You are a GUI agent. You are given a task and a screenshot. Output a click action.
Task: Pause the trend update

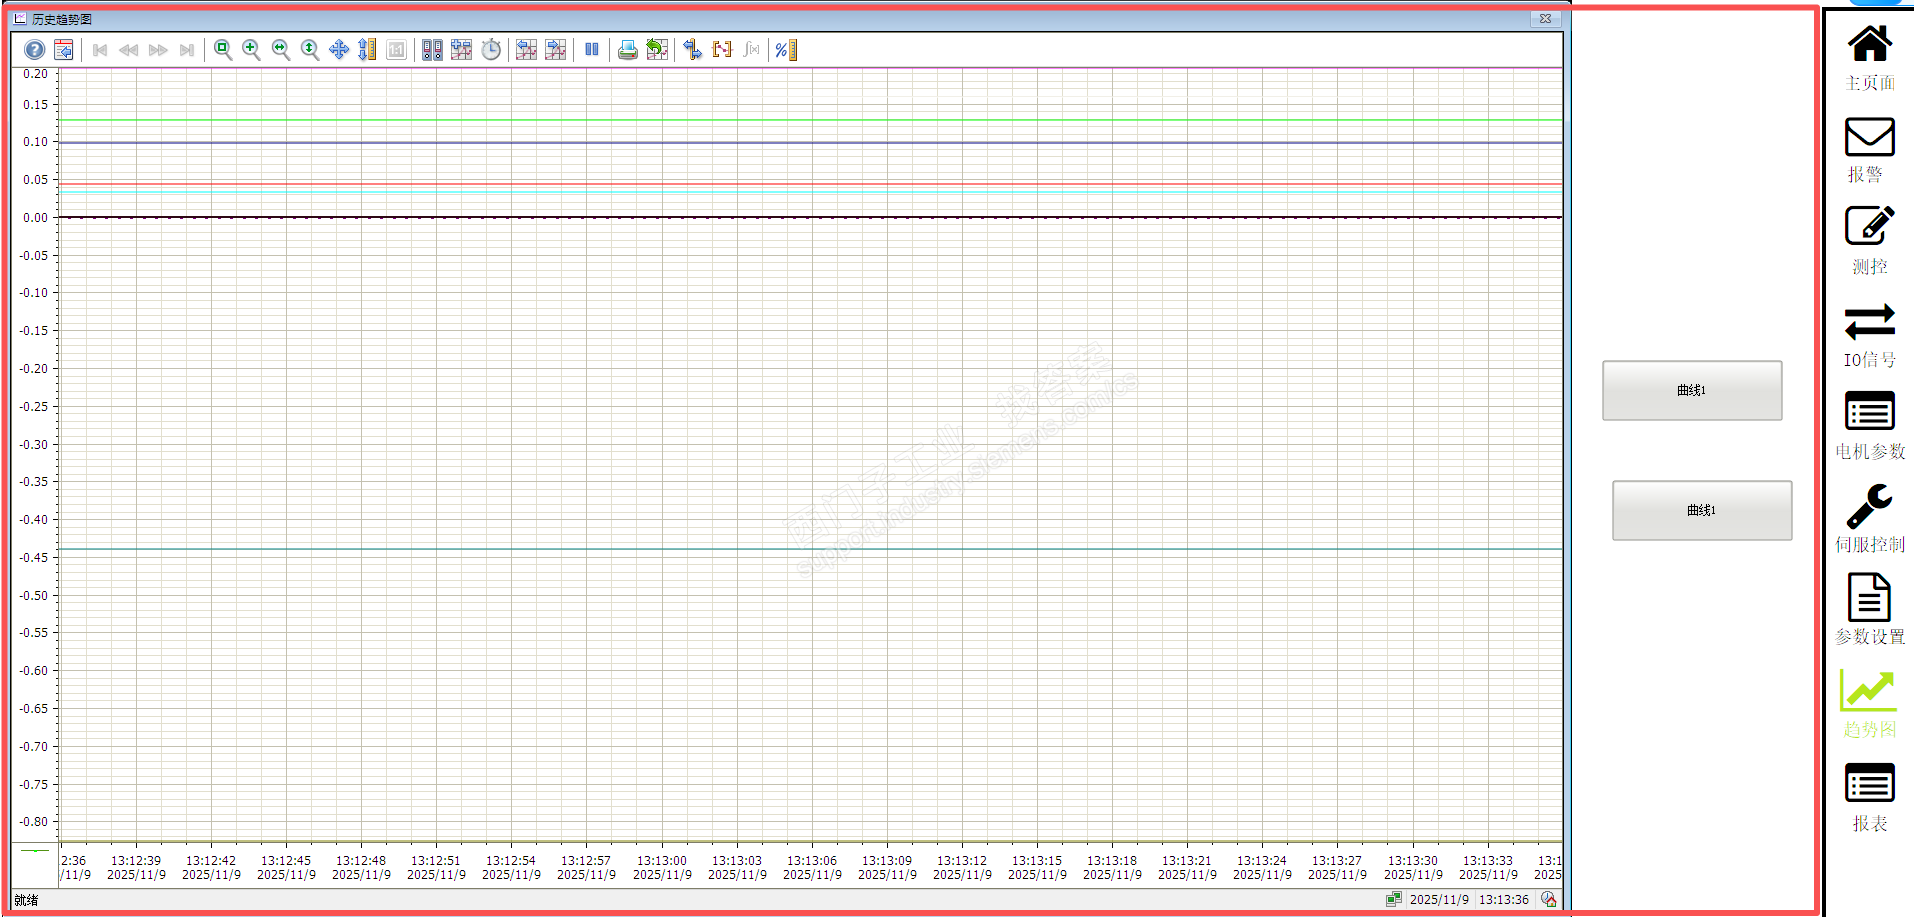592,50
